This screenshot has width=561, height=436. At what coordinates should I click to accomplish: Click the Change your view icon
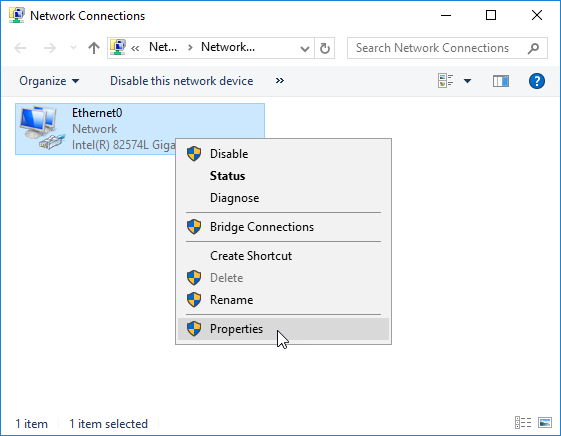point(445,81)
